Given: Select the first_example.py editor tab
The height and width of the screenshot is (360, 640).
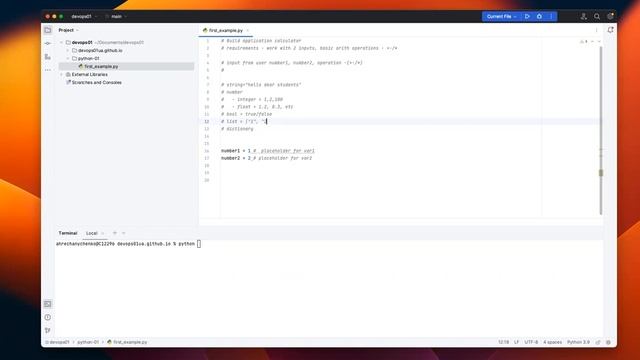Looking at the screenshot, I should click(225, 31).
